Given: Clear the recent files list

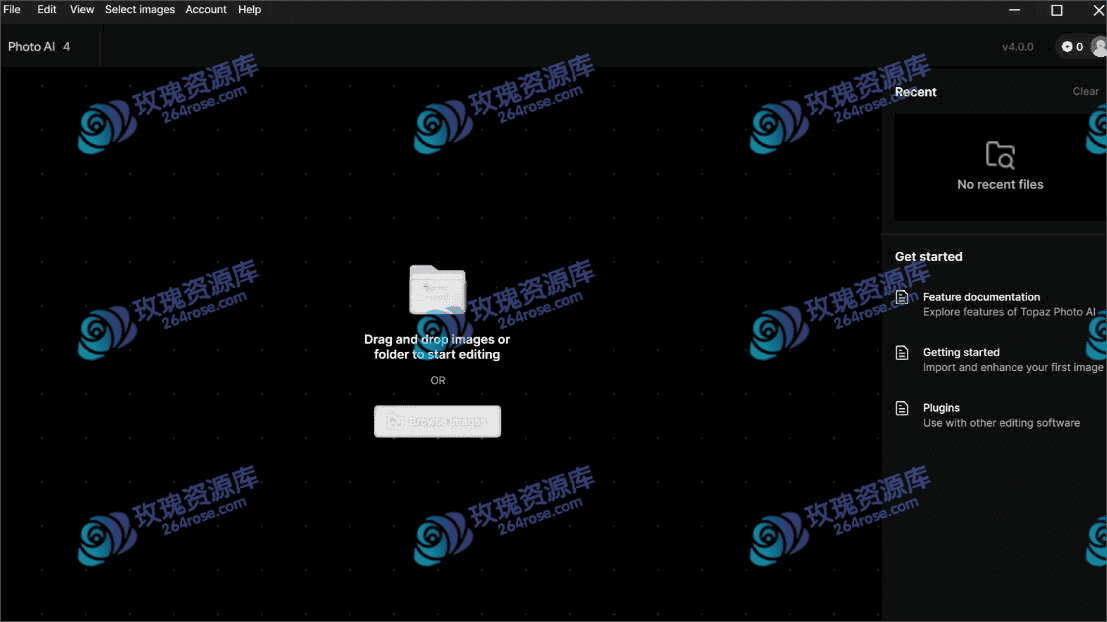Looking at the screenshot, I should tap(1085, 91).
